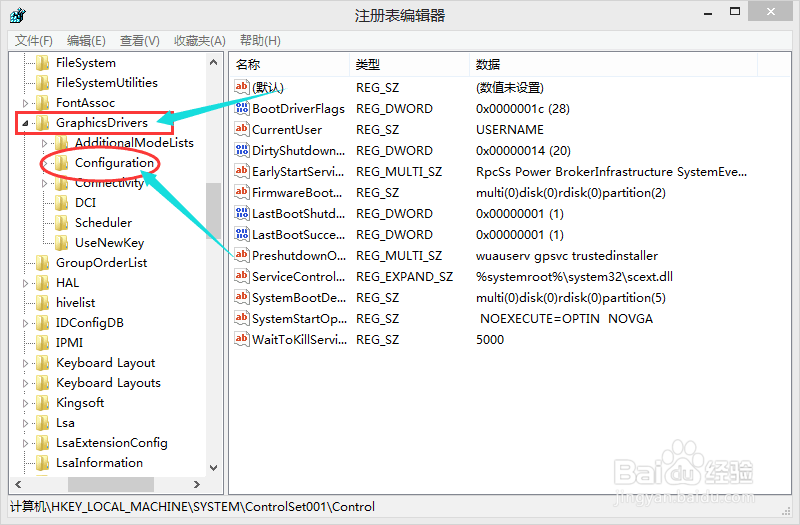Select BootDriverFlags DWORD value icon
This screenshot has width=800, height=525.
pyautogui.click(x=242, y=108)
